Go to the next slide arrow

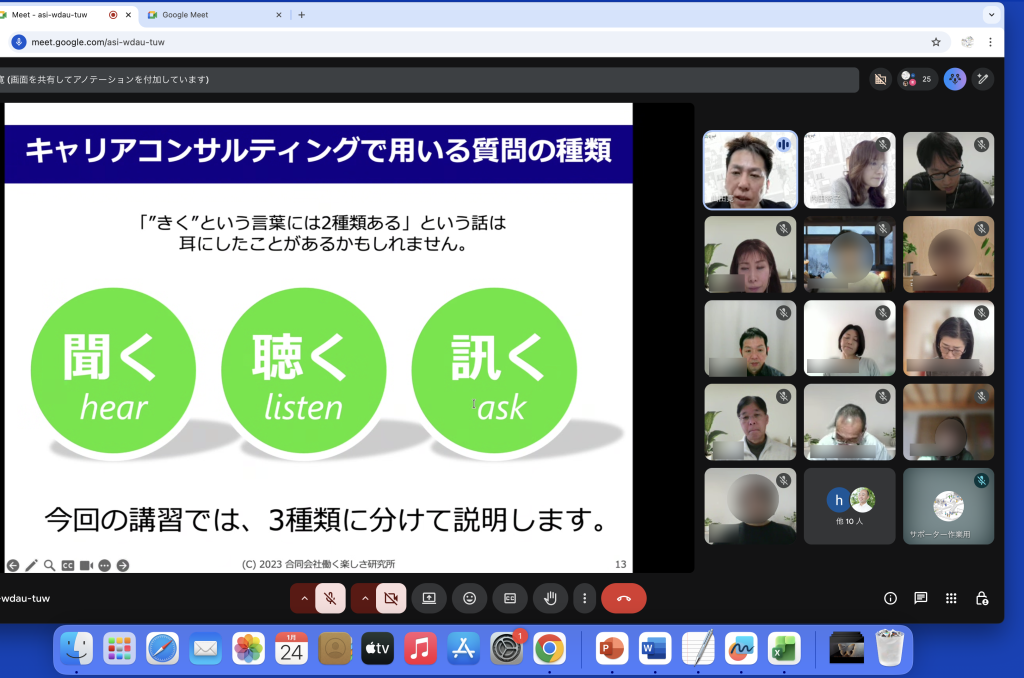point(123,565)
